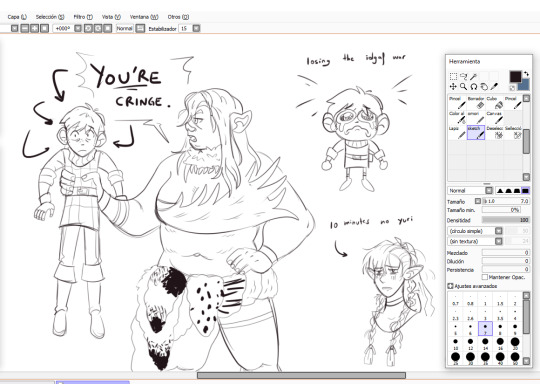
Task: Select the lasso selection tool
Action: tap(464, 76)
